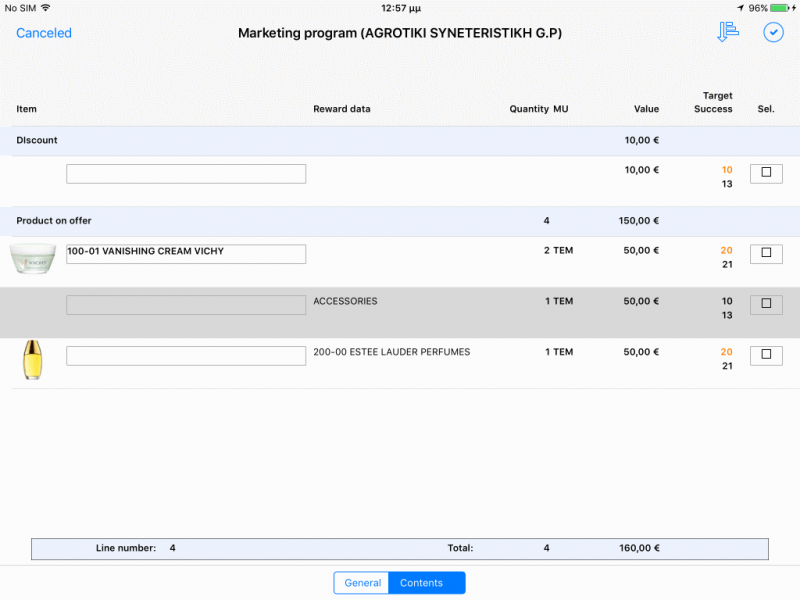Click the 100-01 VANISHING CREAM VICHY field
The width and height of the screenshot is (800, 600).
pos(186,254)
